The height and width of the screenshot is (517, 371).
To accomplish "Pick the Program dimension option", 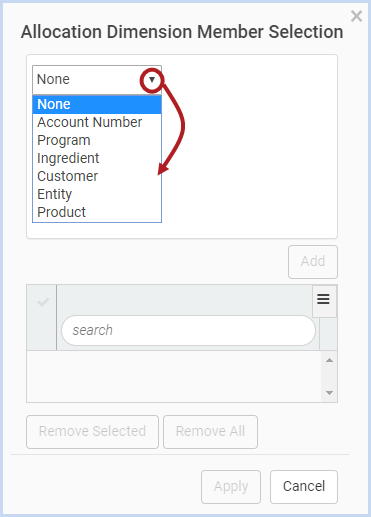I will [x=97, y=140].
